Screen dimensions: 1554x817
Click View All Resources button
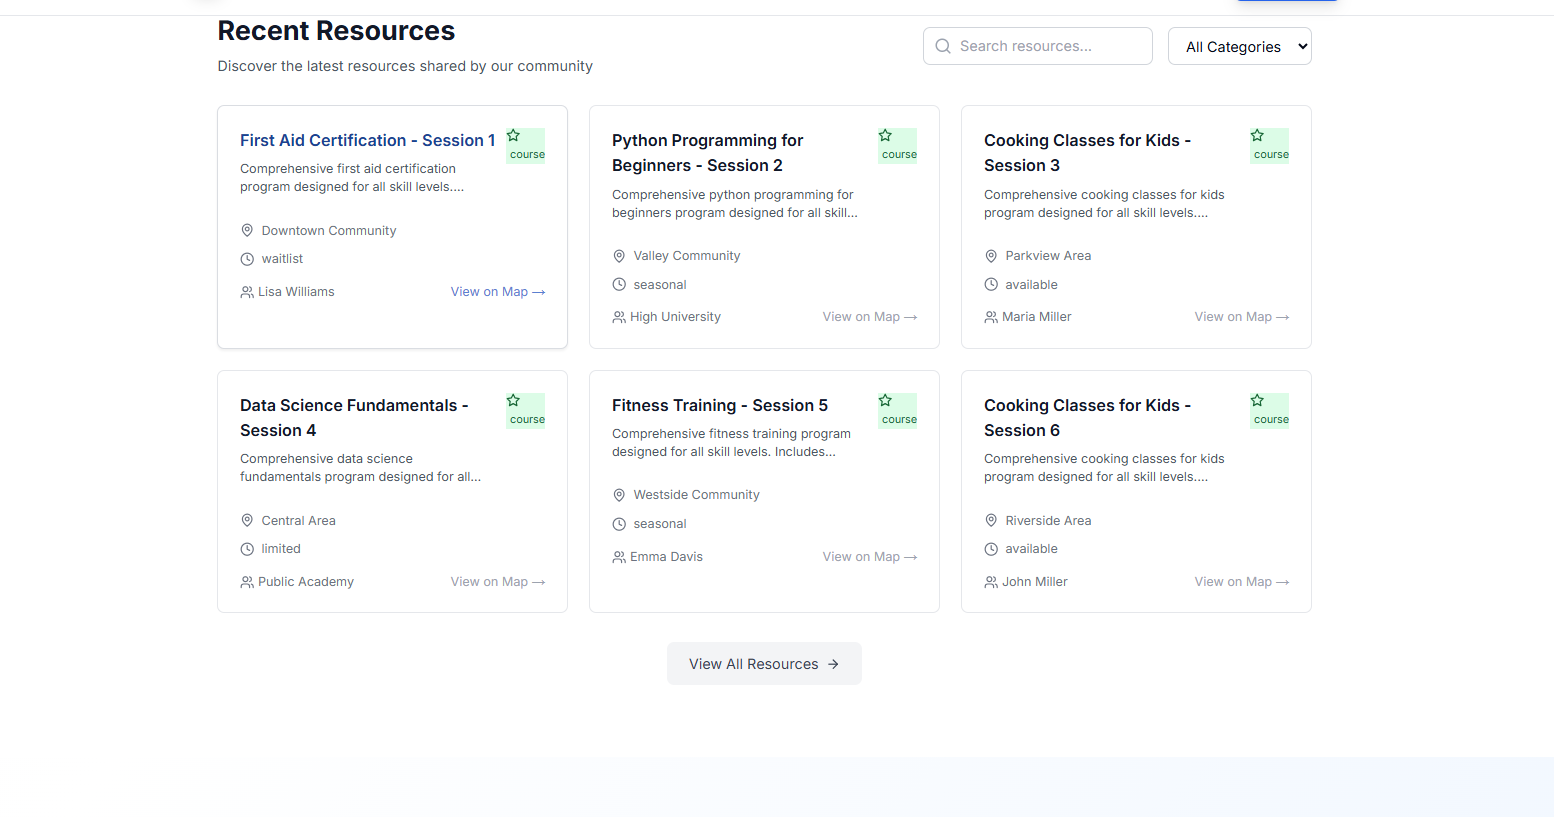[x=764, y=664]
